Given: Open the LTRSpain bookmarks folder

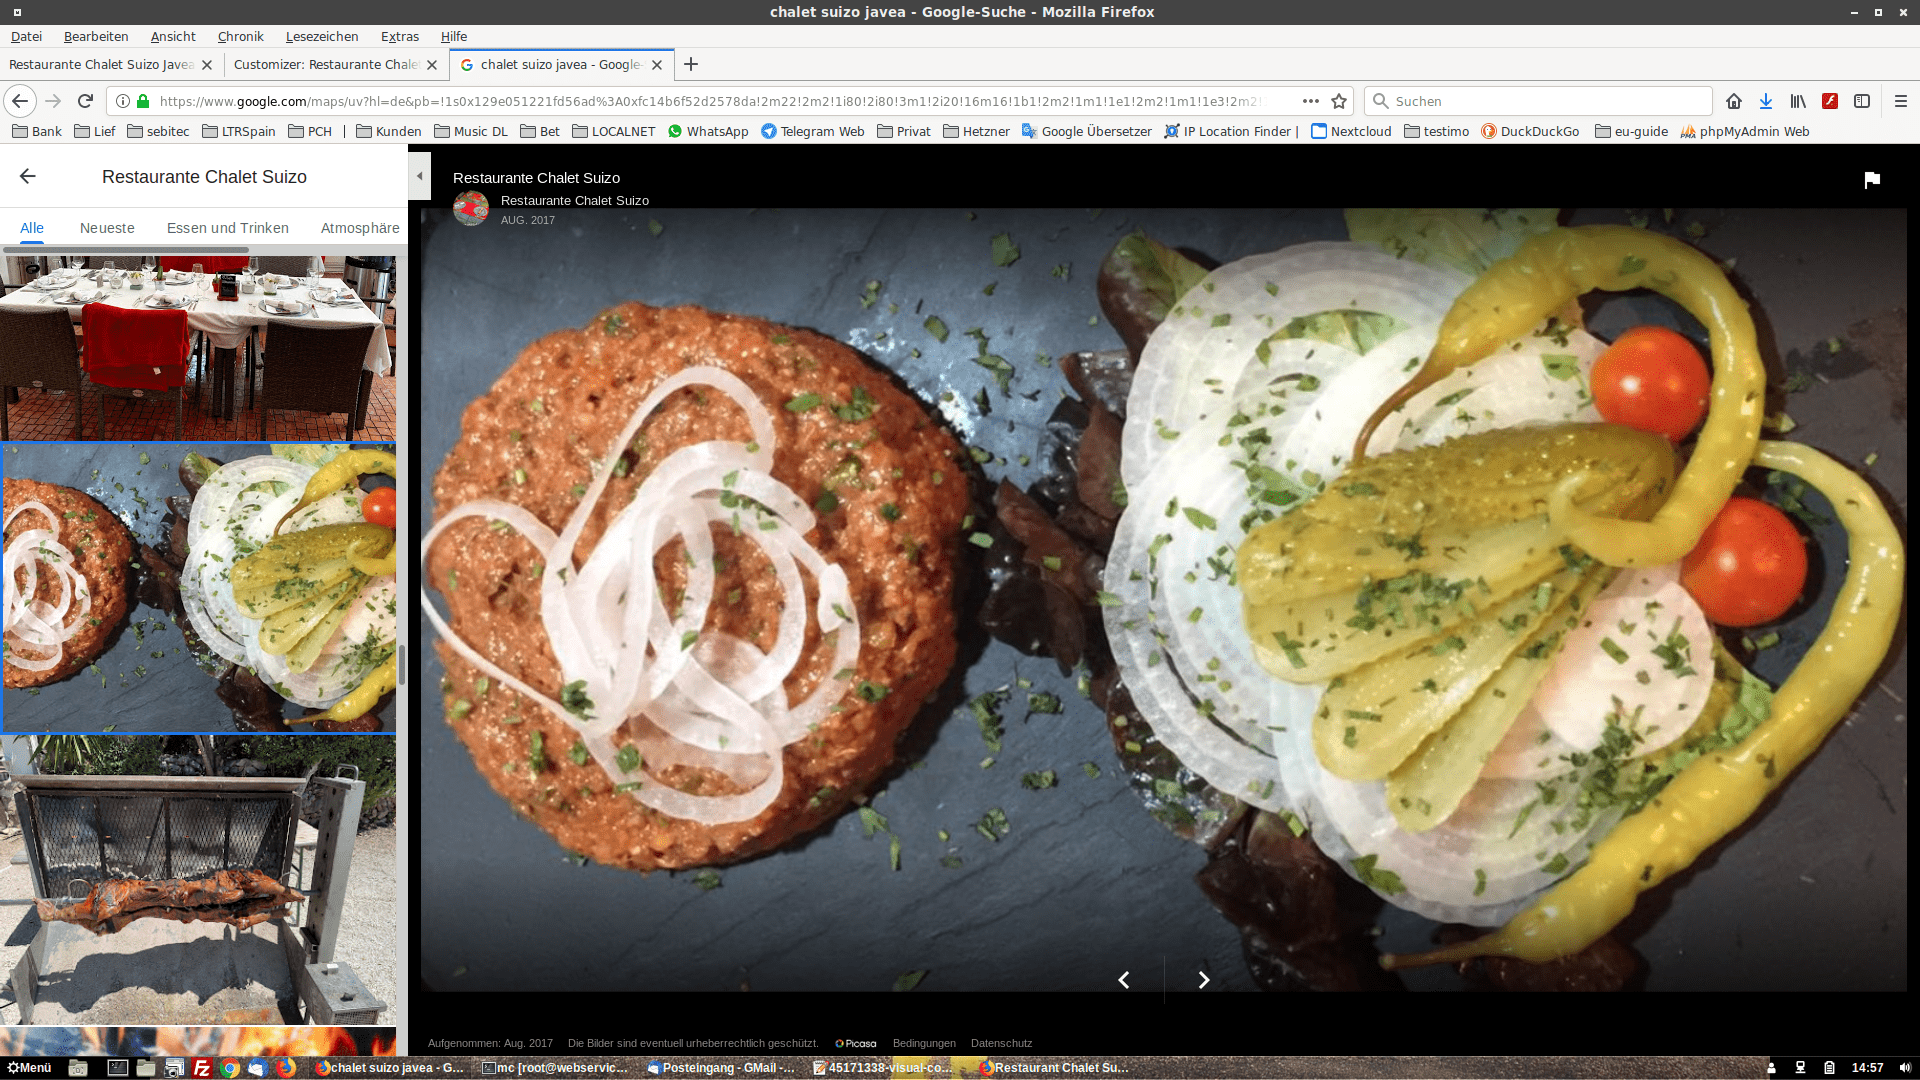Looking at the screenshot, I should click(239, 131).
